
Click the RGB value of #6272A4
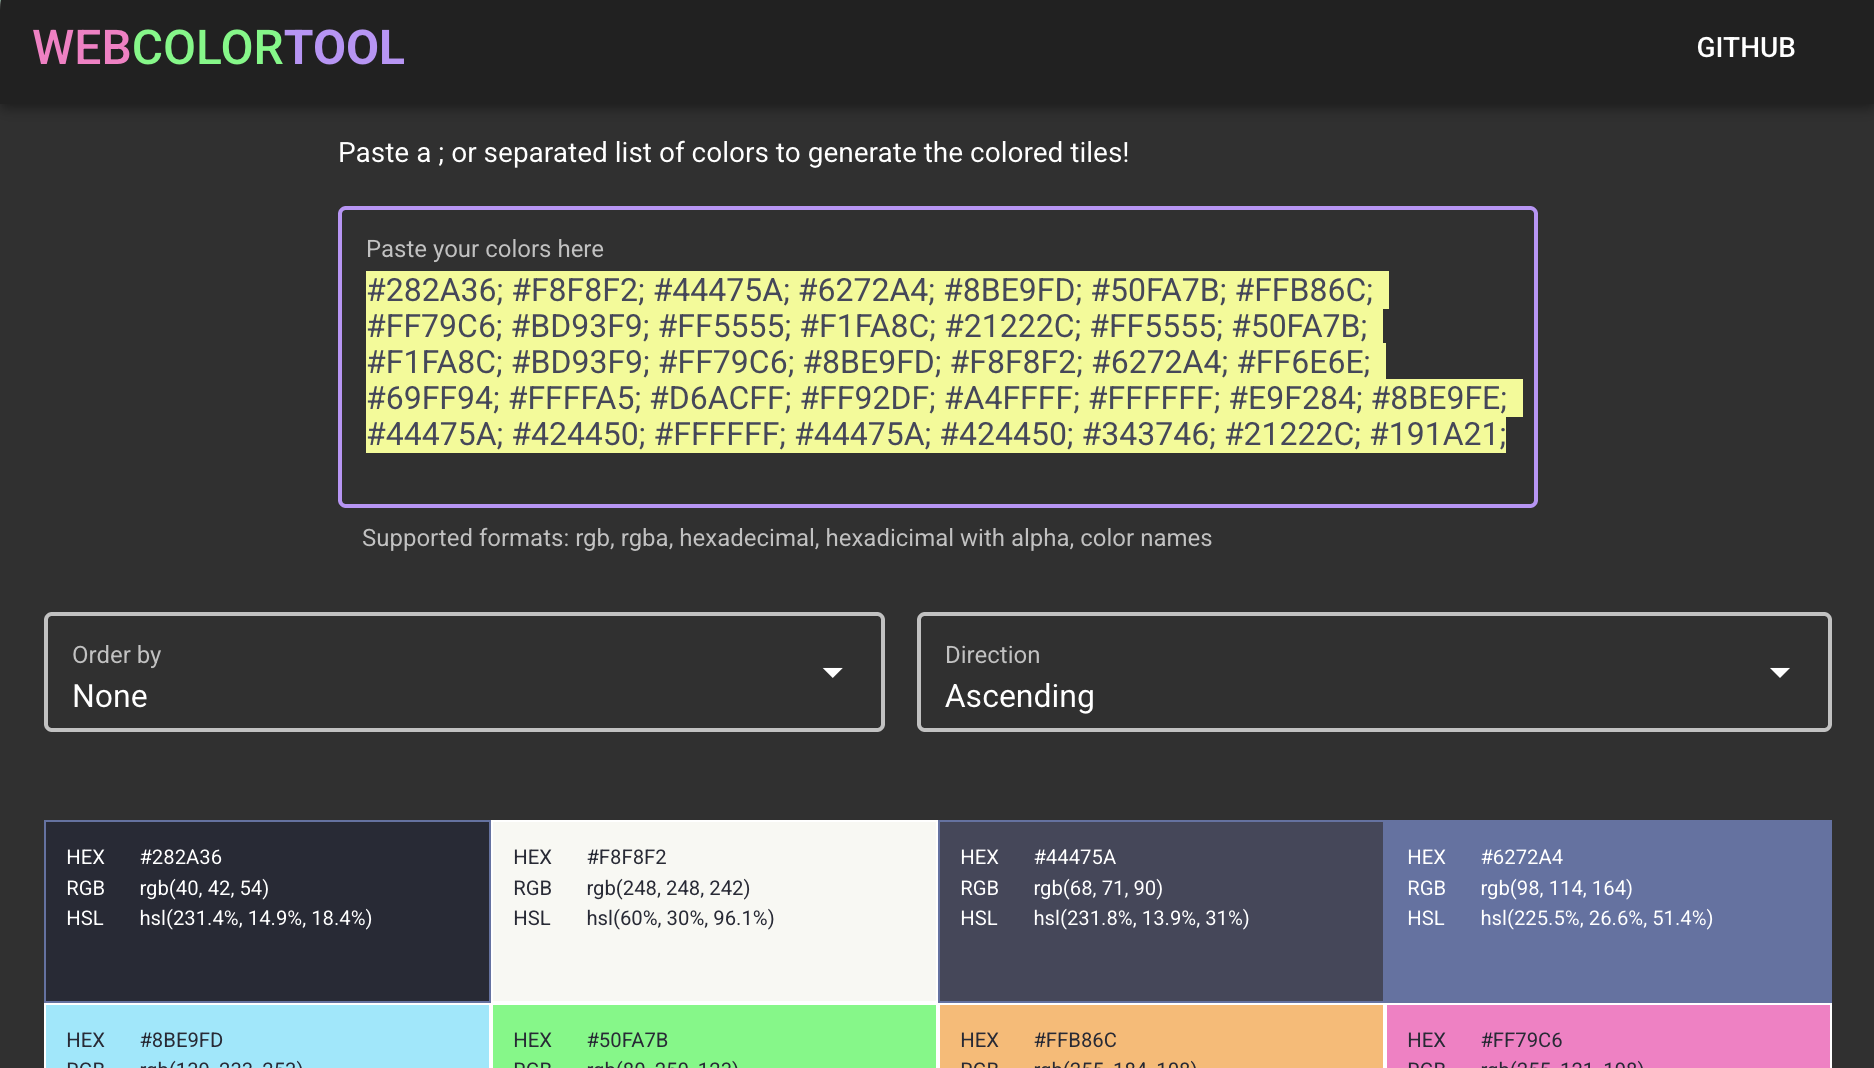tap(1555, 887)
